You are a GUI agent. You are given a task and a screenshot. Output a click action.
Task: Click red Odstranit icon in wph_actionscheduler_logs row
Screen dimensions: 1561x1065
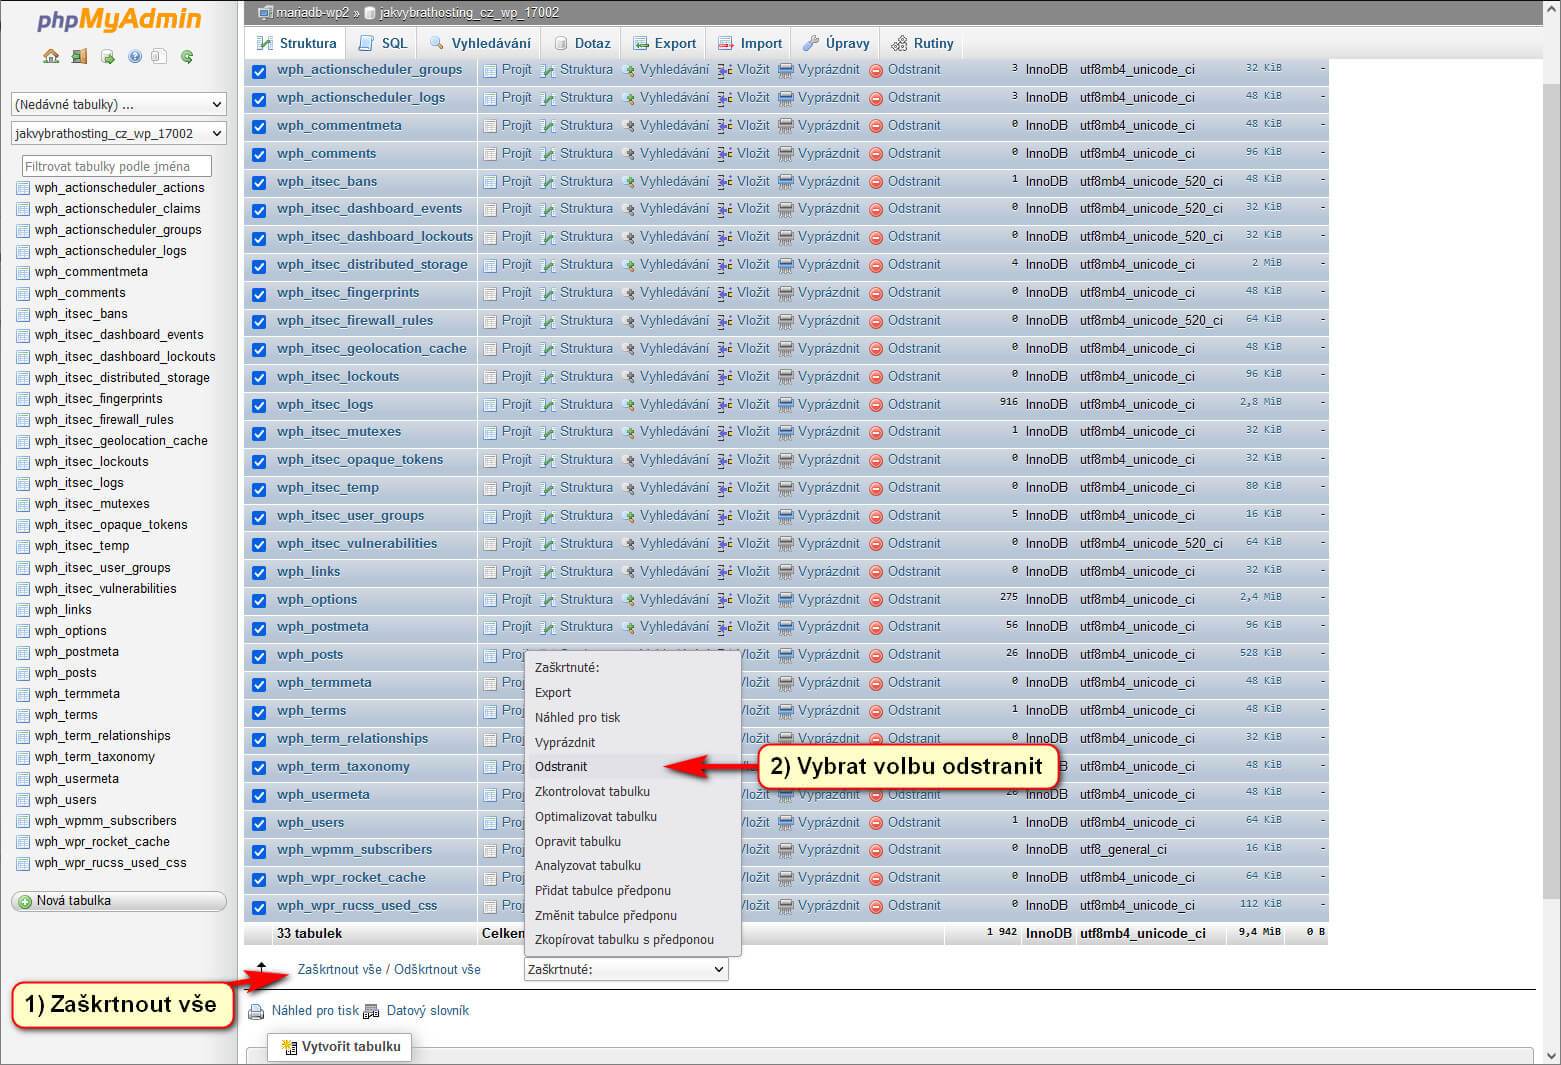(x=876, y=98)
